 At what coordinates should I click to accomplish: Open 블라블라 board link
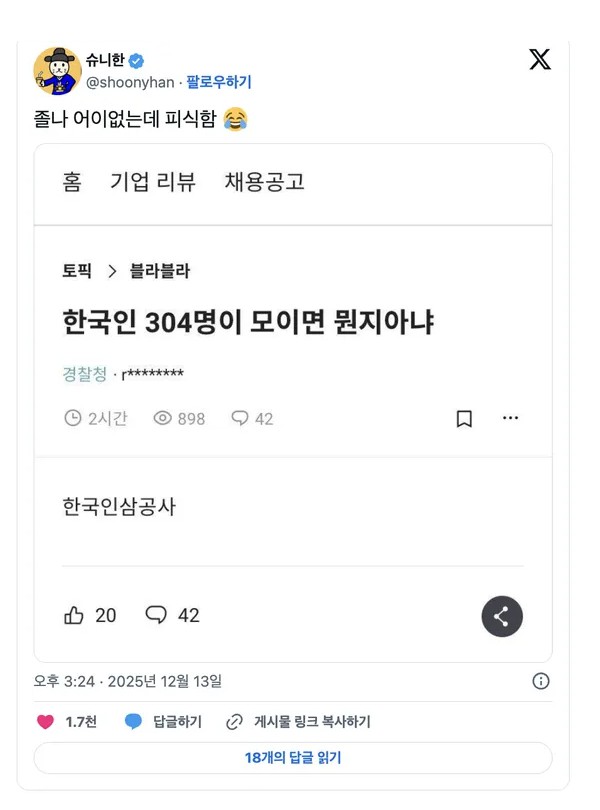159,271
